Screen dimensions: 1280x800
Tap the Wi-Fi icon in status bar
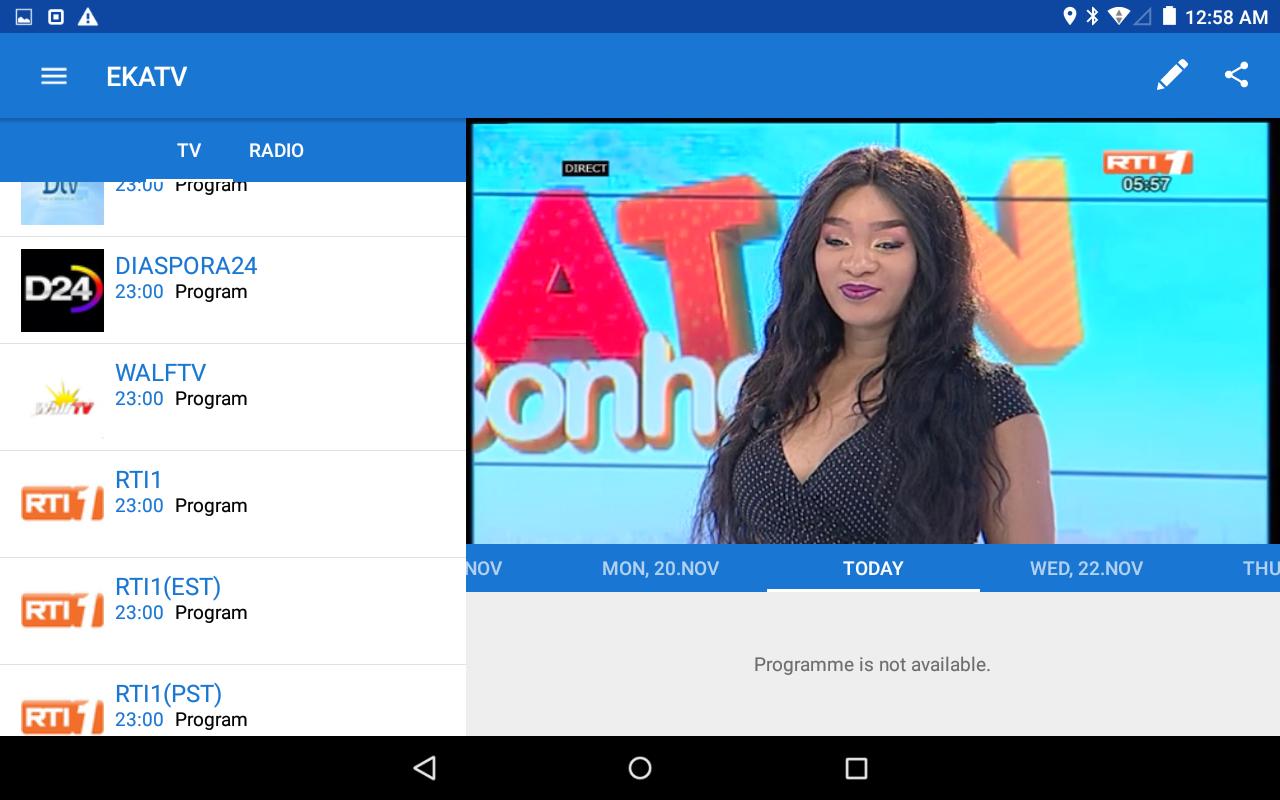1119,16
